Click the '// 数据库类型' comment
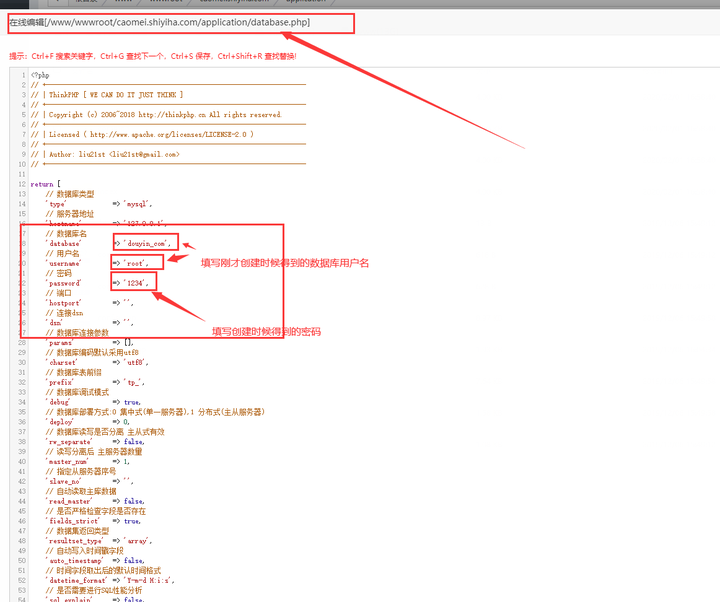The image size is (720, 602). point(70,194)
